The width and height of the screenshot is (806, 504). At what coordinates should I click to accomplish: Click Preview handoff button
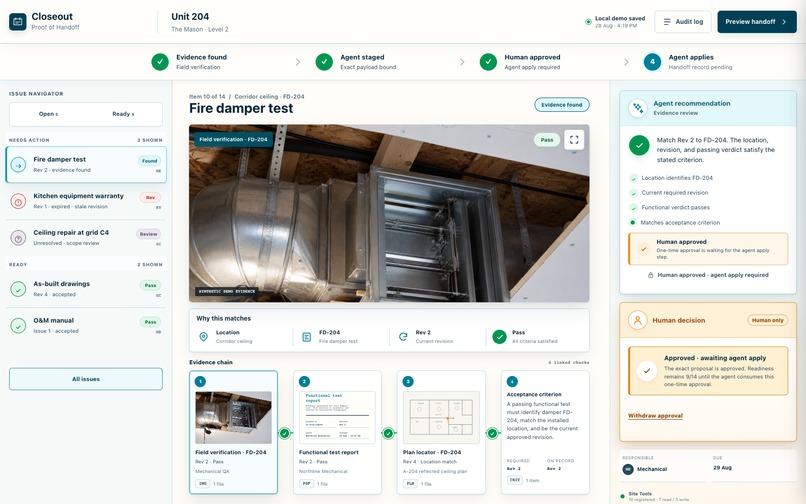pos(757,22)
